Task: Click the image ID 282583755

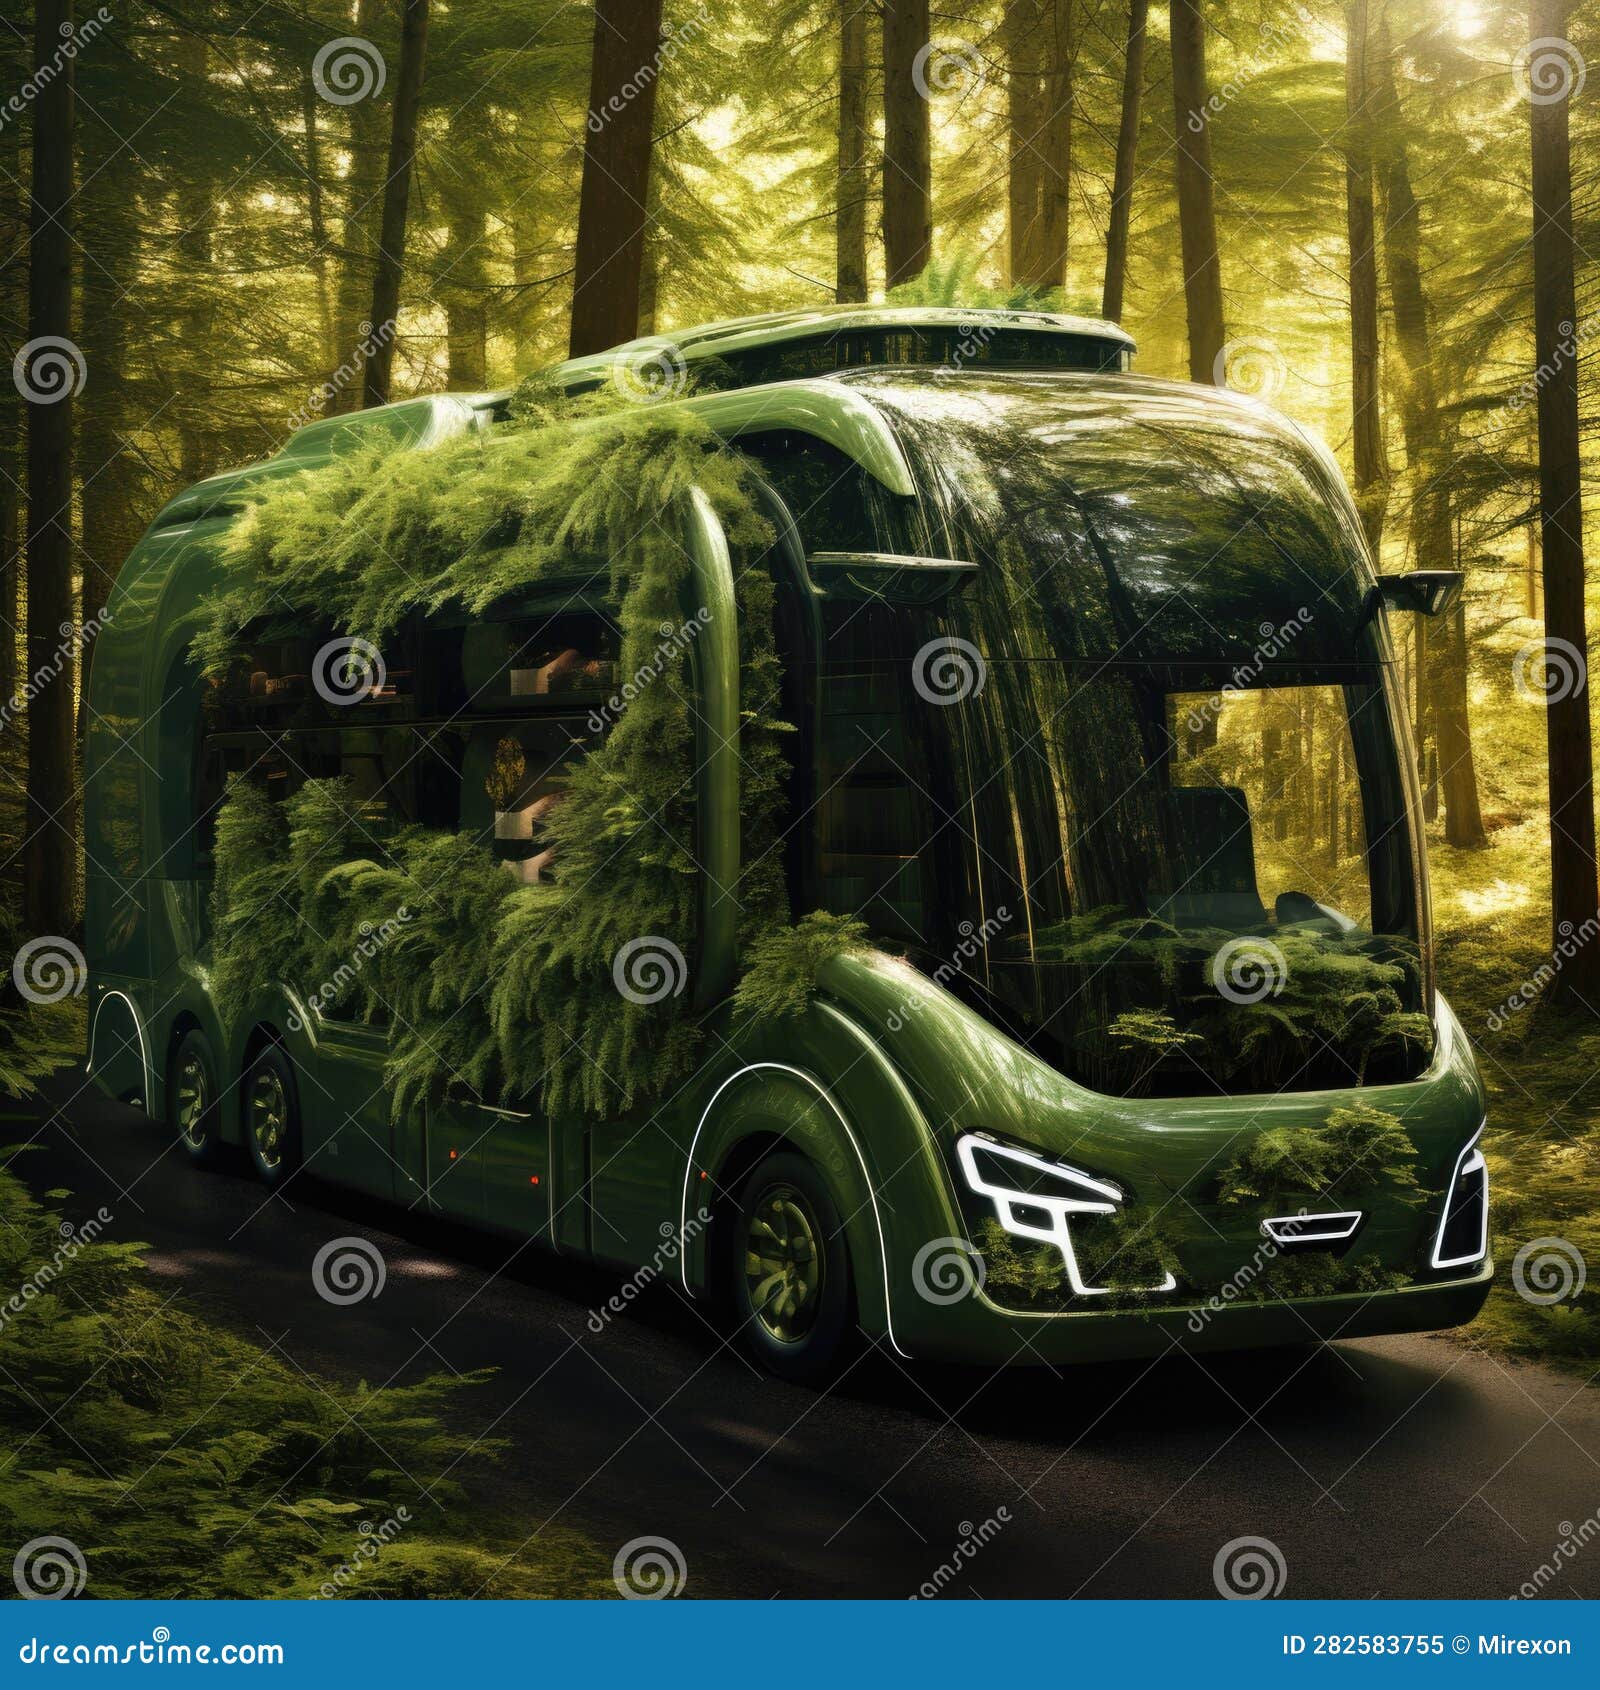Action: coord(1365,1645)
